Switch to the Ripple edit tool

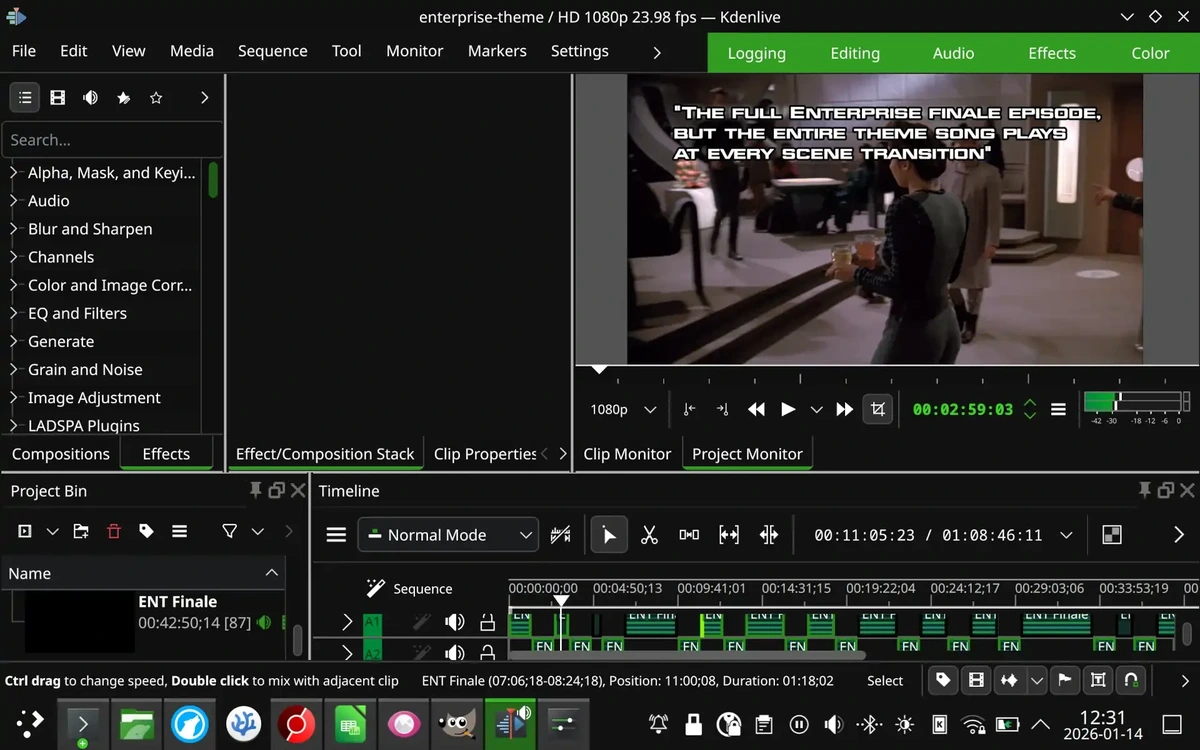tap(729, 534)
